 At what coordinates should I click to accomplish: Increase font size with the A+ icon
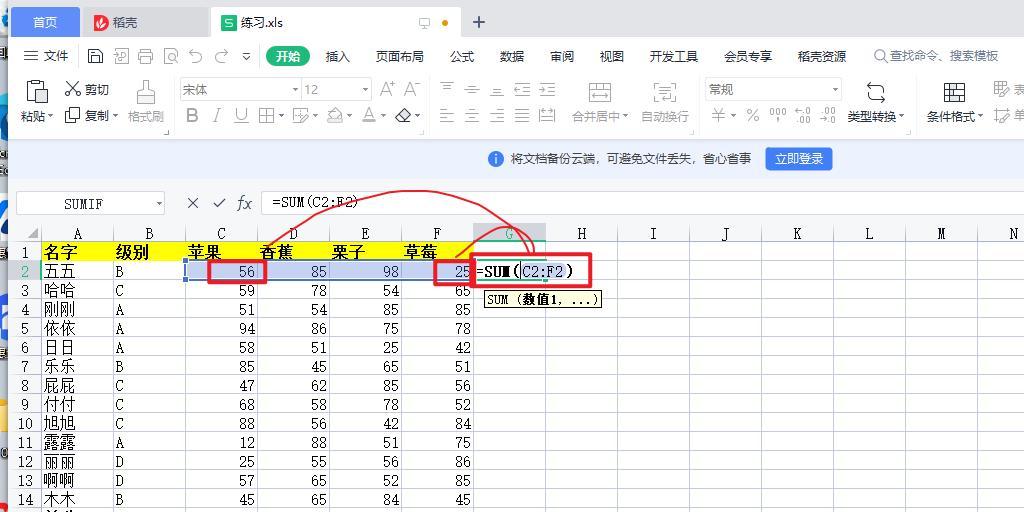(387, 89)
